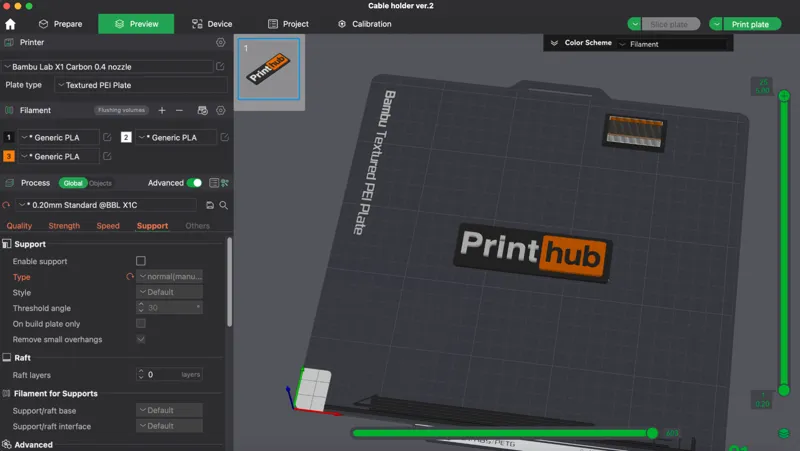Switch process scope to Objects
The image size is (800, 451).
[x=101, y=183]
